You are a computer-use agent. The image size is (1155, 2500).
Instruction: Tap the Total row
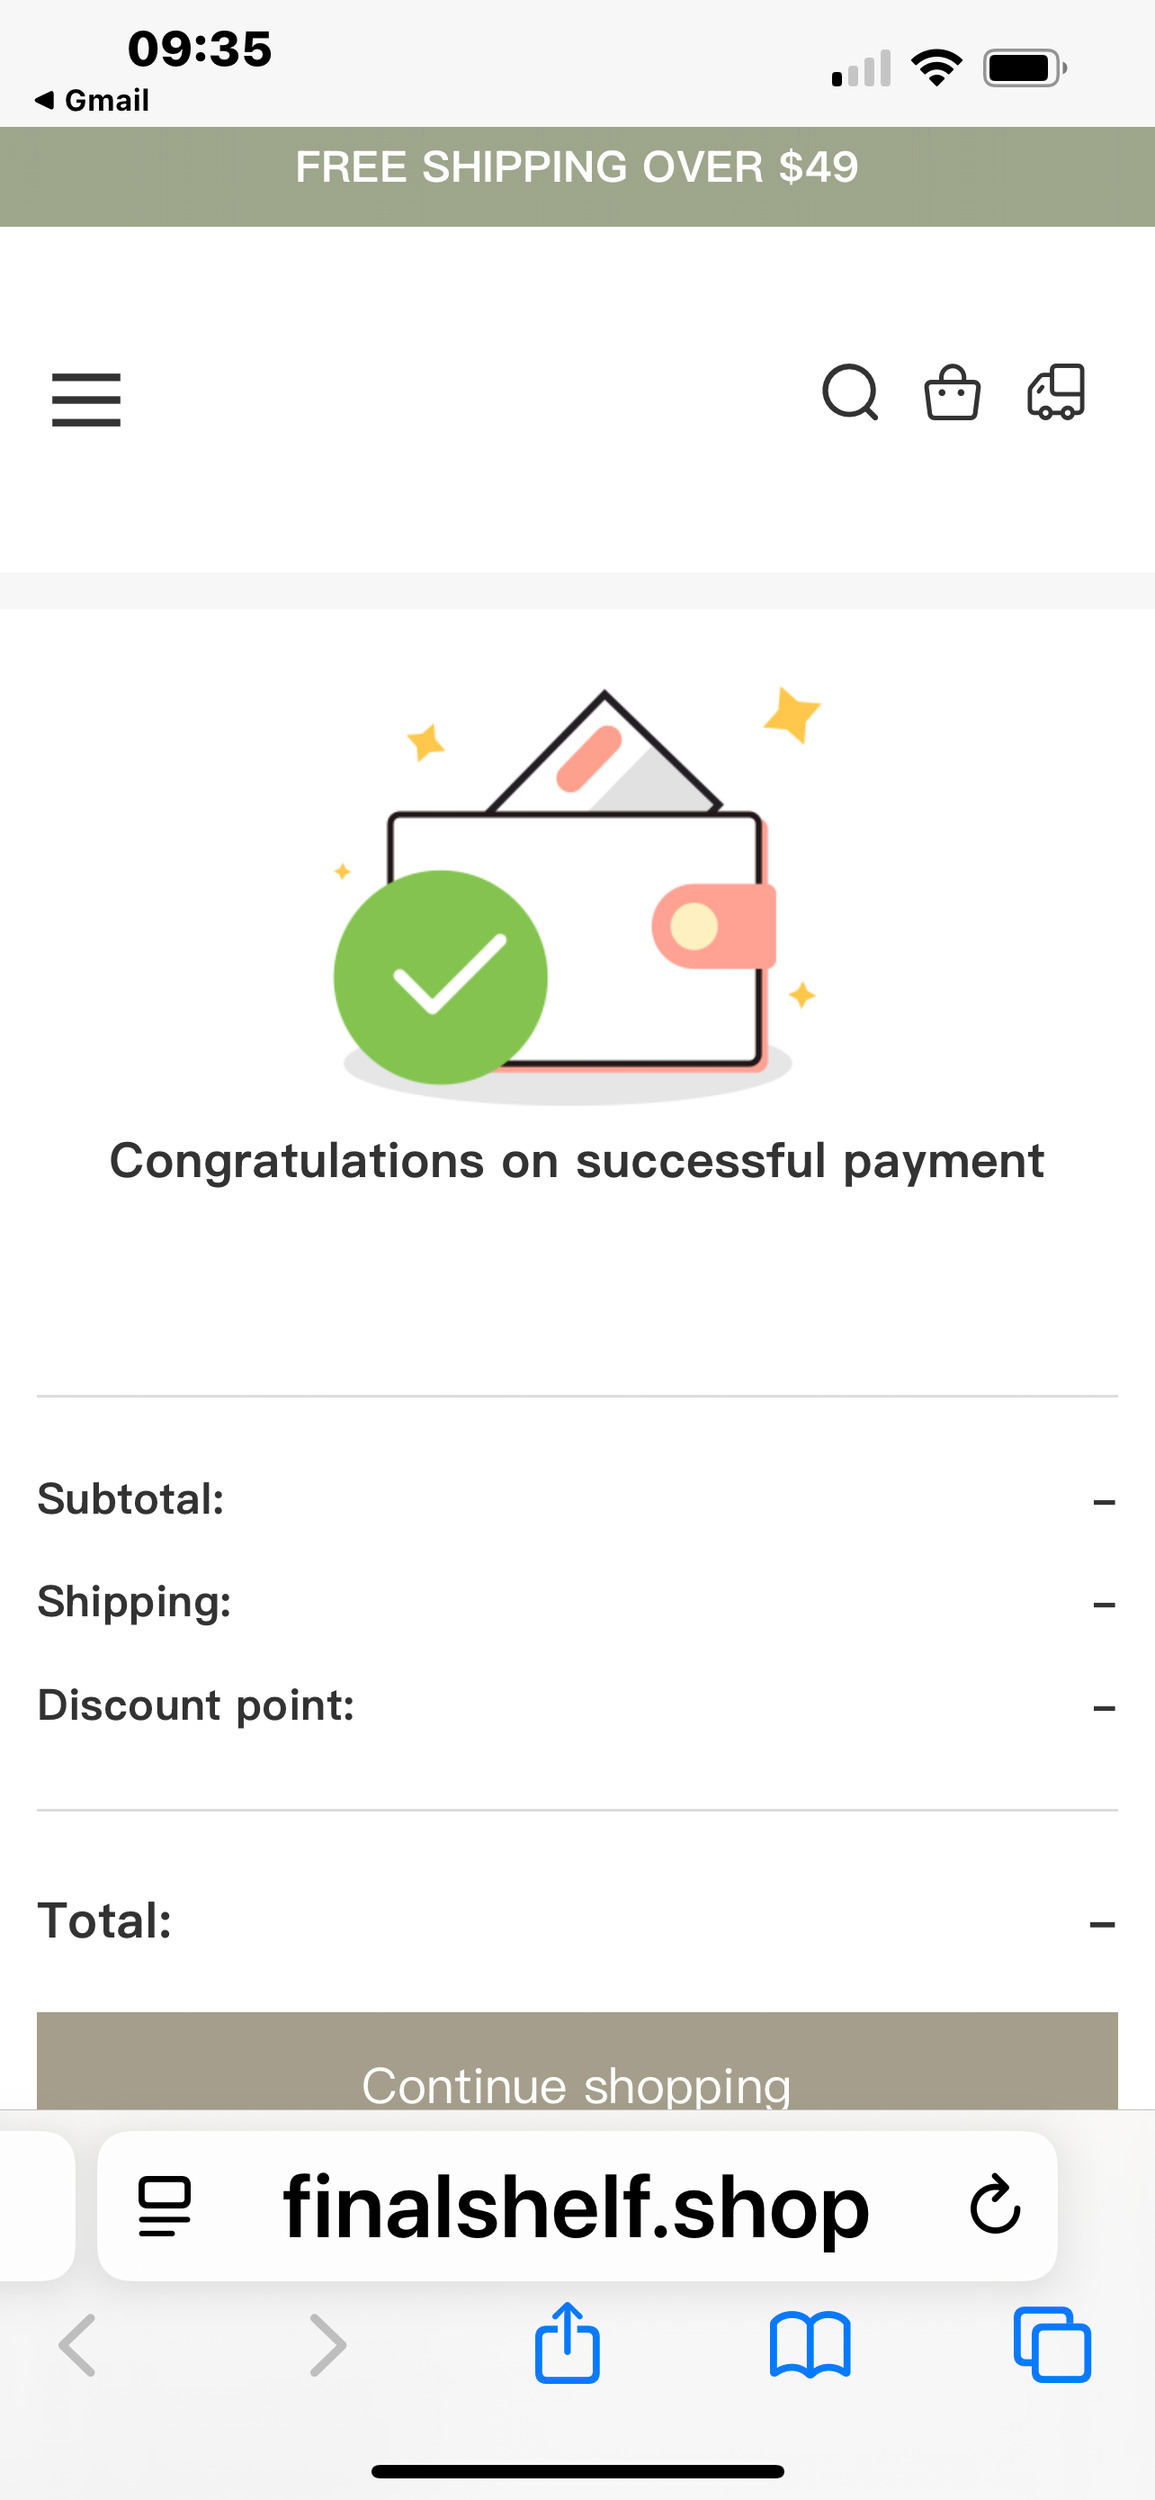(577, 1921)
